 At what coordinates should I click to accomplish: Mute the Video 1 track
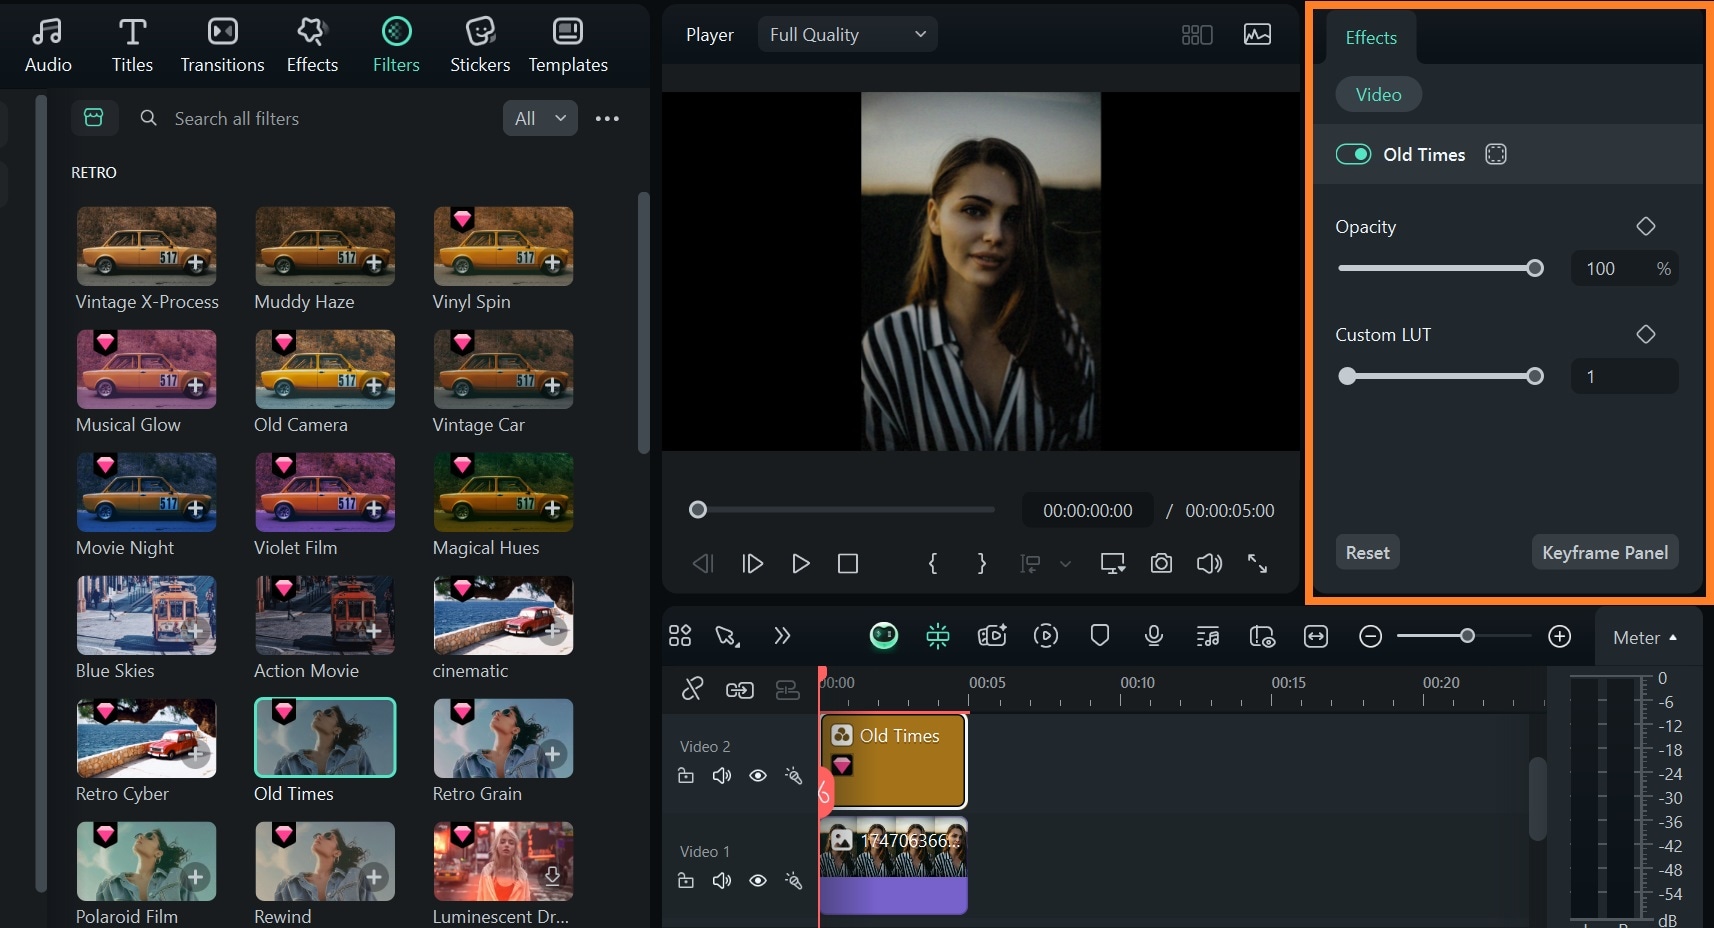[x=721, y=880]
